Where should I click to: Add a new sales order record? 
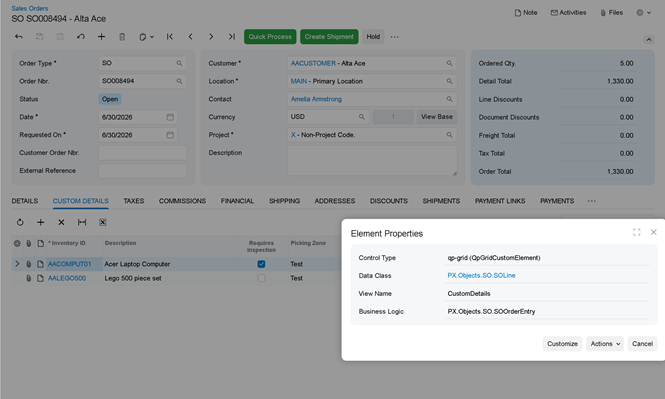(x=101, y=37)
